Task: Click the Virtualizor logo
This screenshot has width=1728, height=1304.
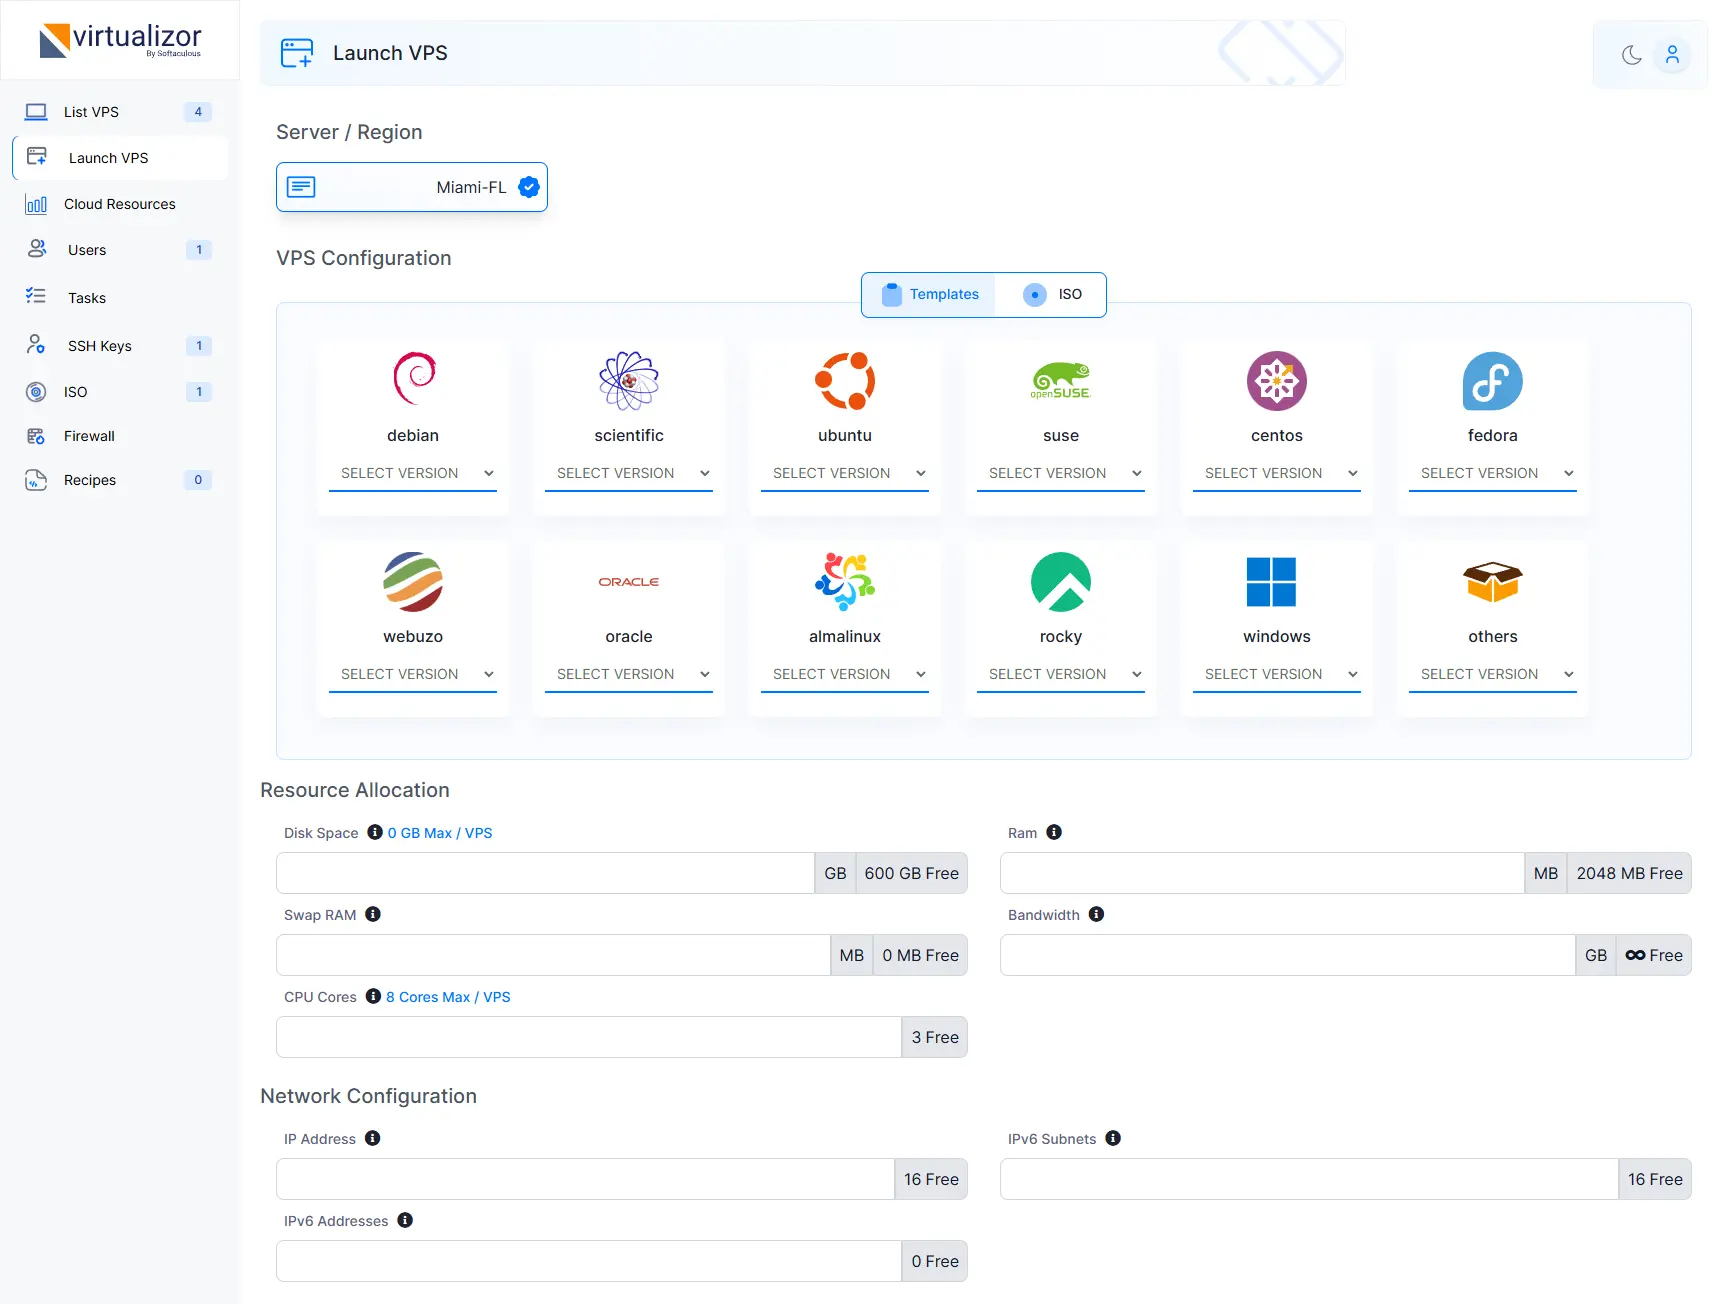Action: [x=120, y=41]
